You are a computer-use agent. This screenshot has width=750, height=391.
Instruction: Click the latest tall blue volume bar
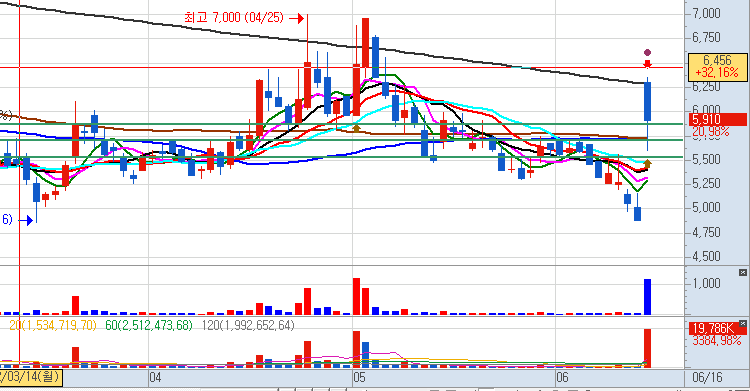(647, 297)
